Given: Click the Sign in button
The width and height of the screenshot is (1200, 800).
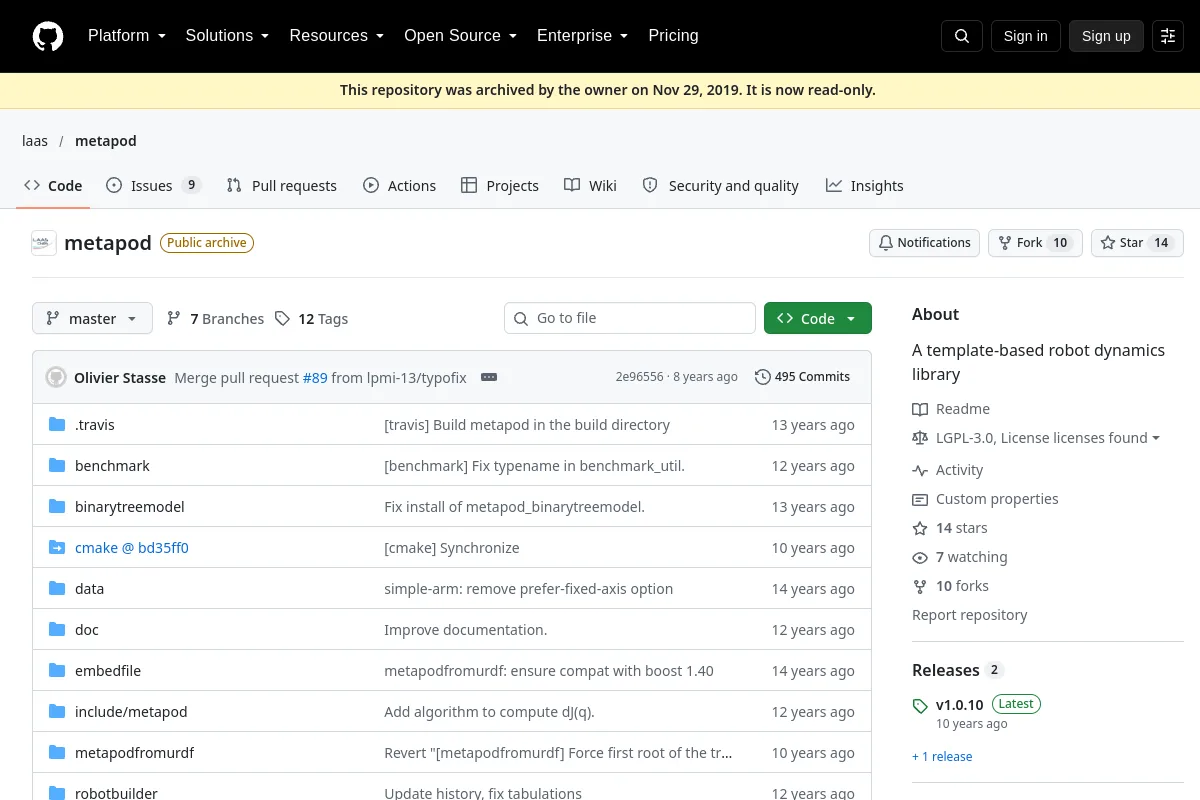Looking at the screenshot, I should click(x=1025, y=36).
